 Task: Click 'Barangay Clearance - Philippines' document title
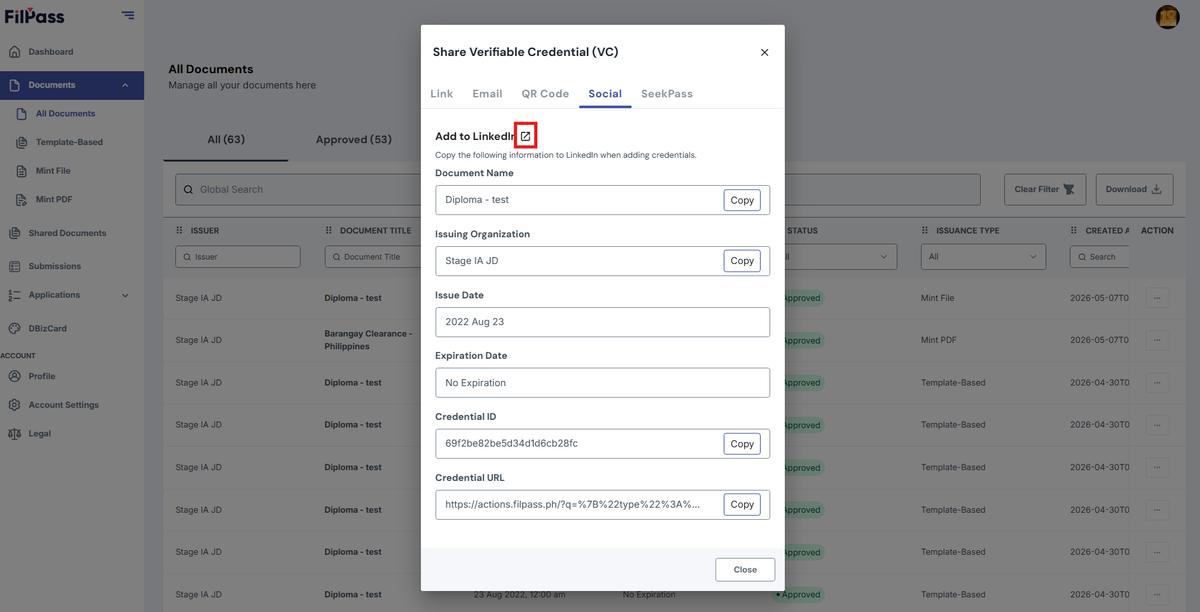click(368, 340)
